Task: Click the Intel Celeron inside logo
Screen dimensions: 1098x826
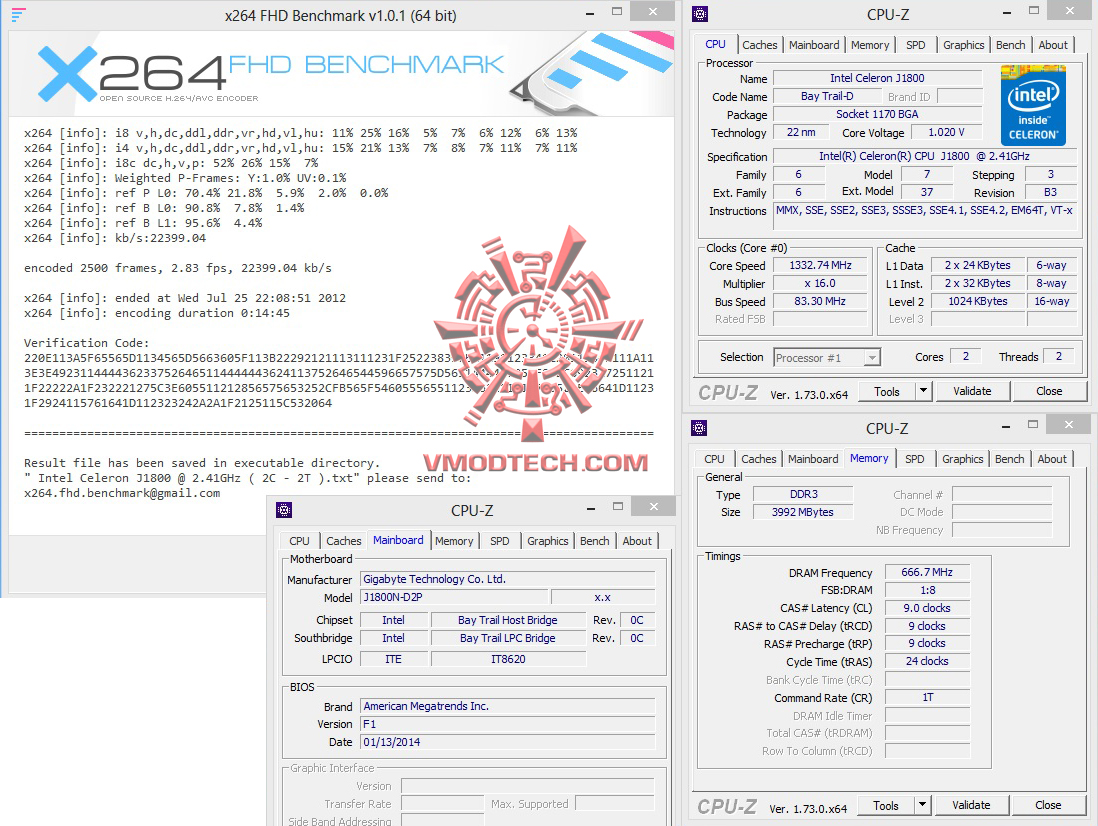Action: click(x=1033, y=105)
